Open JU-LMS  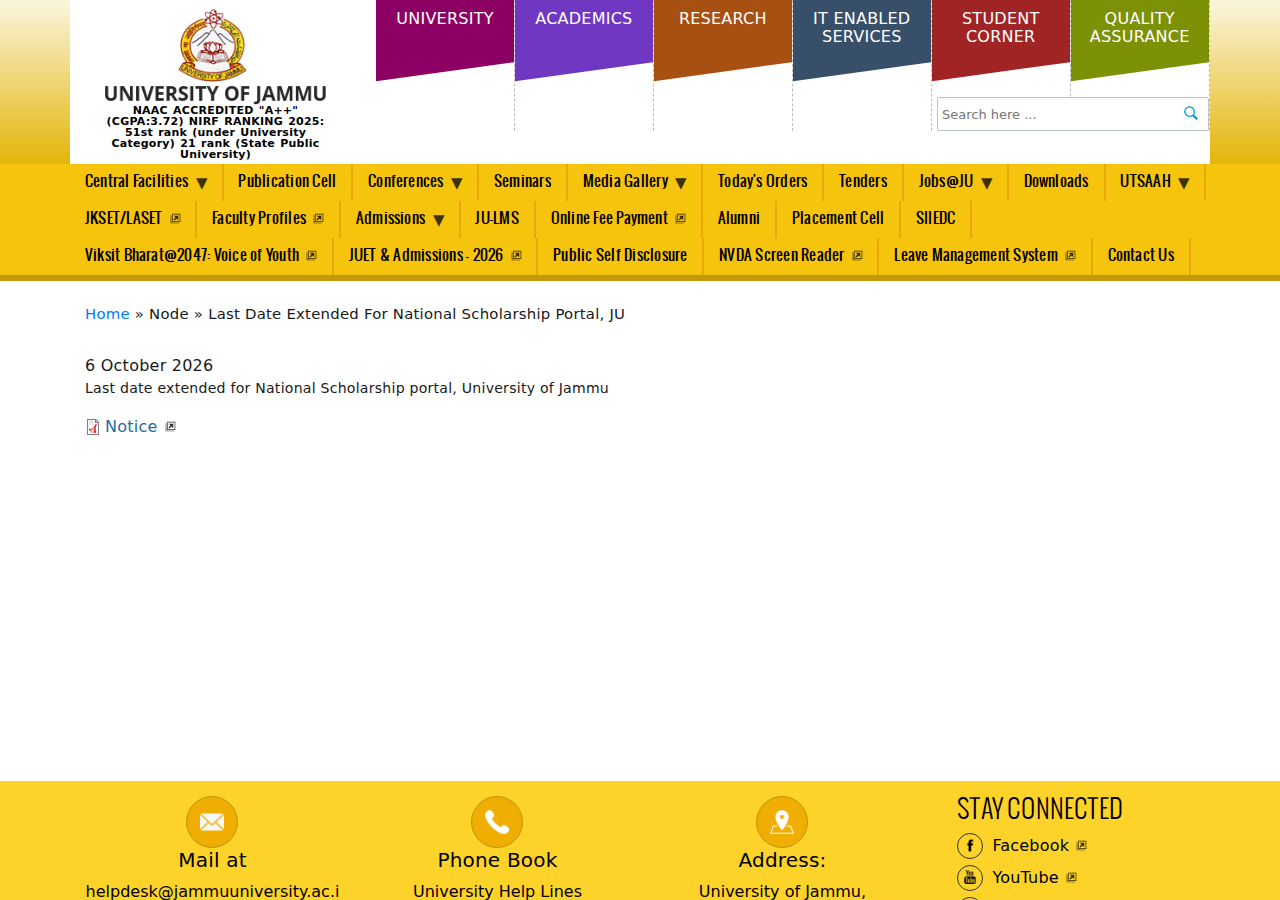coord(497,218)
